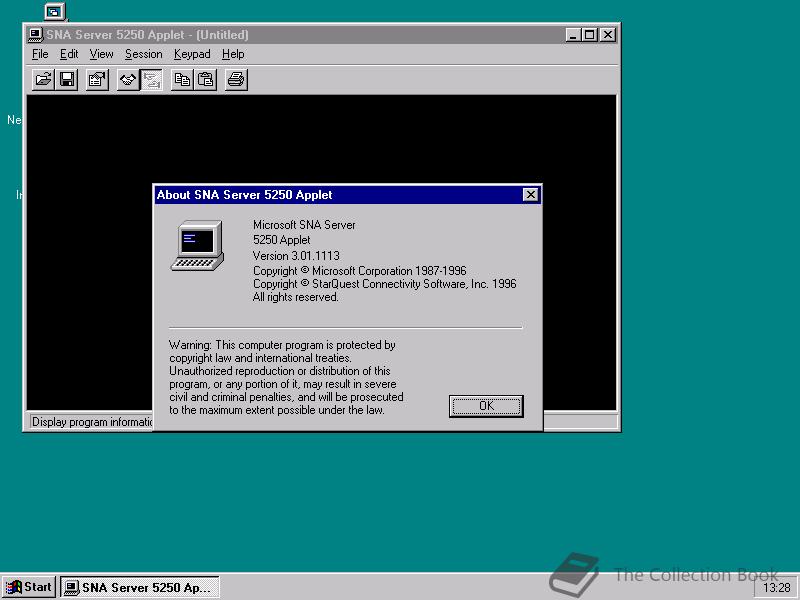Click 'Microsoft SNA Server' text line
The height and width of the screenshot is (600, 800).
(304, 224)
